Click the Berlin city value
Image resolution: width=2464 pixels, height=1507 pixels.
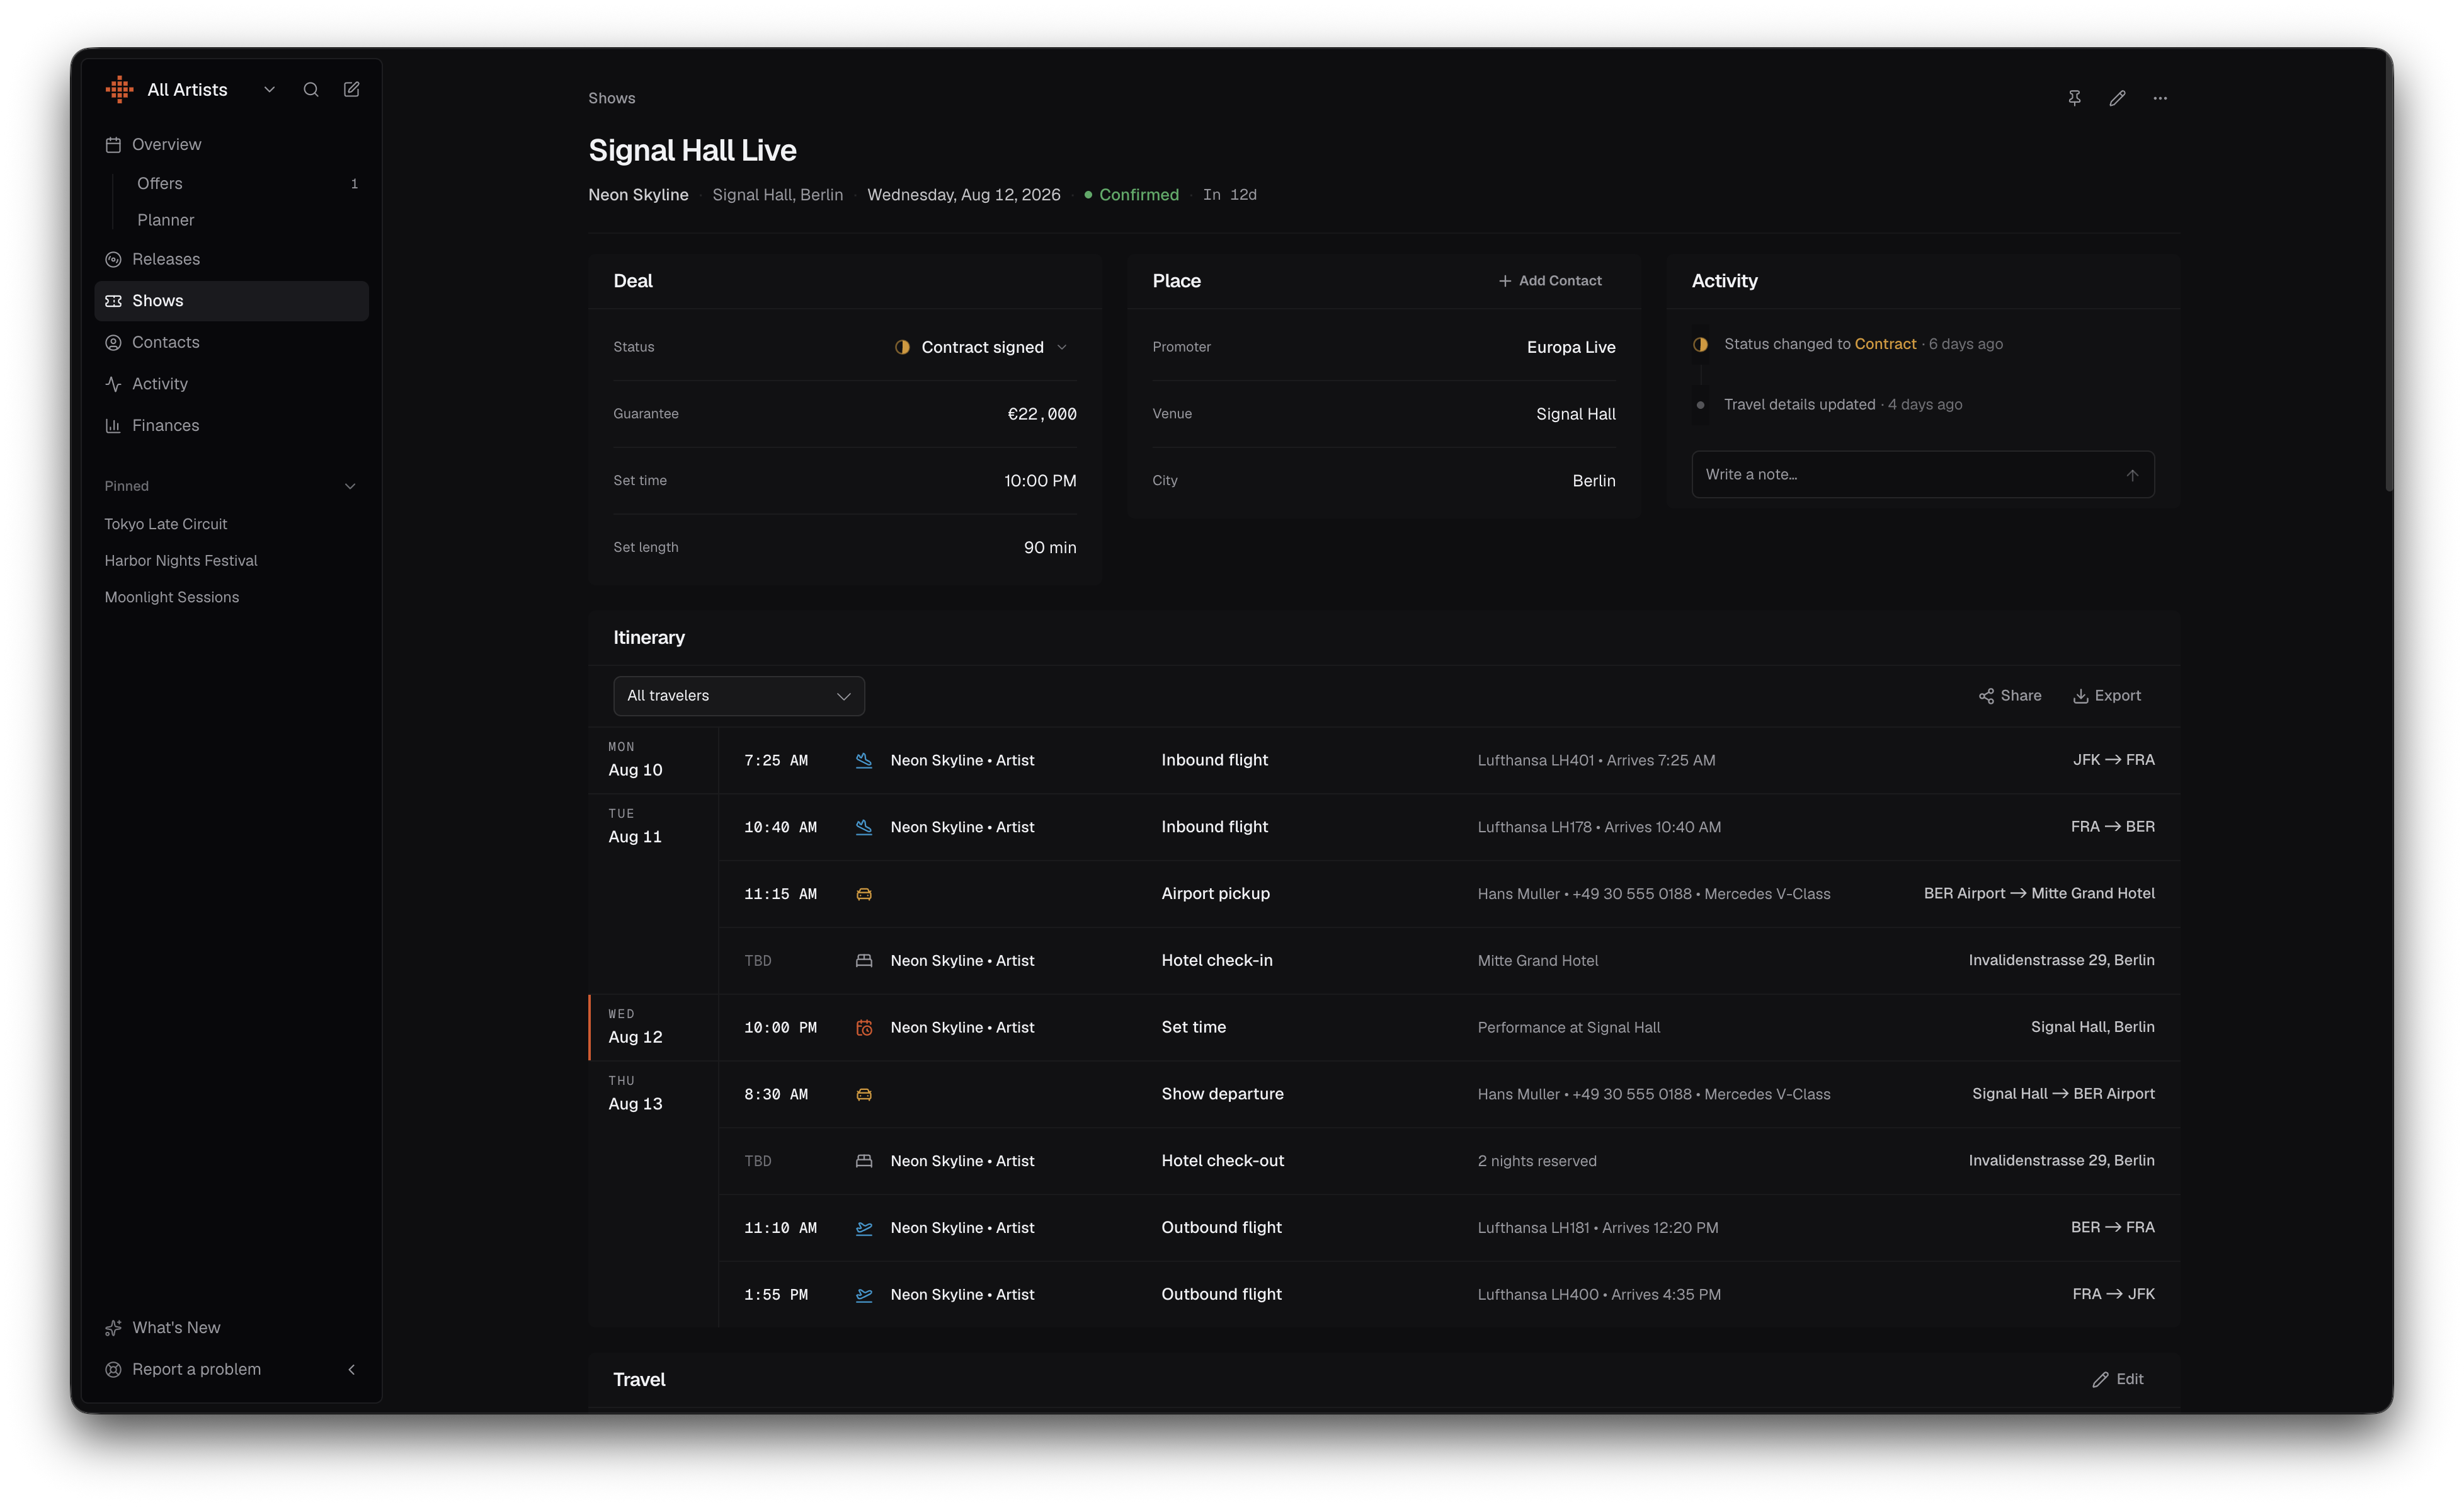pos(1594,481)
